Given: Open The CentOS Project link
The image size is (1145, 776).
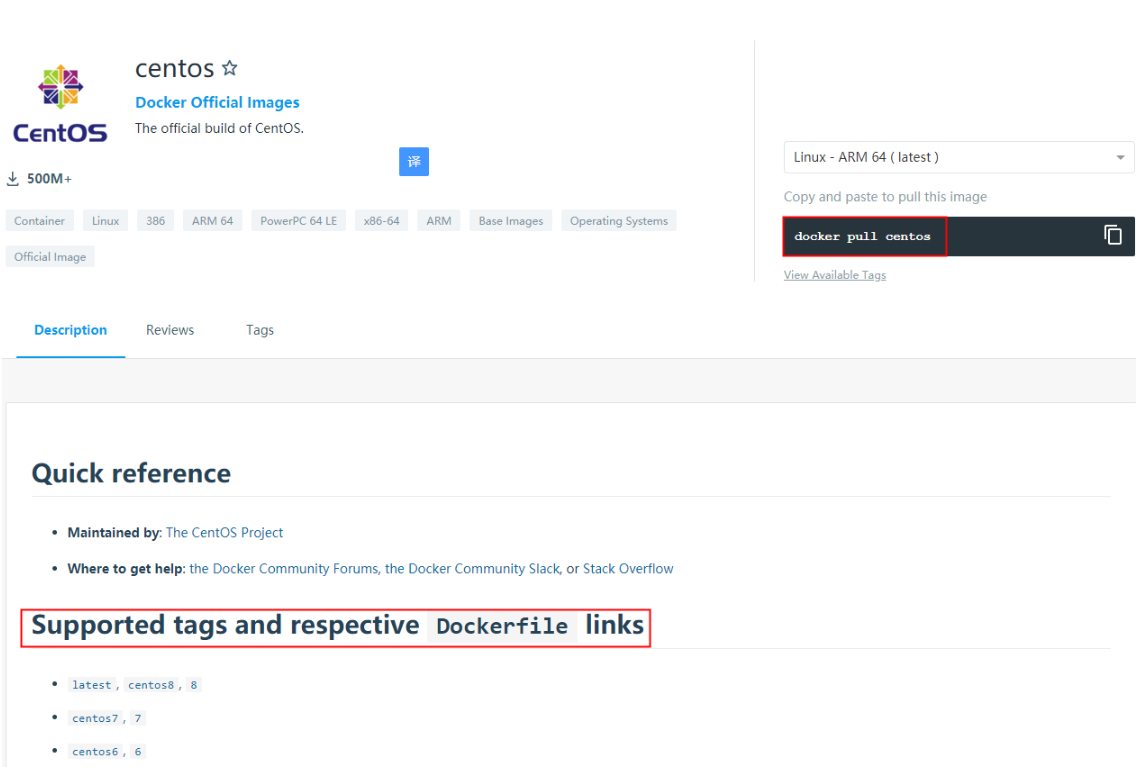Looking at the screenshot, I should tap(224, 533).
